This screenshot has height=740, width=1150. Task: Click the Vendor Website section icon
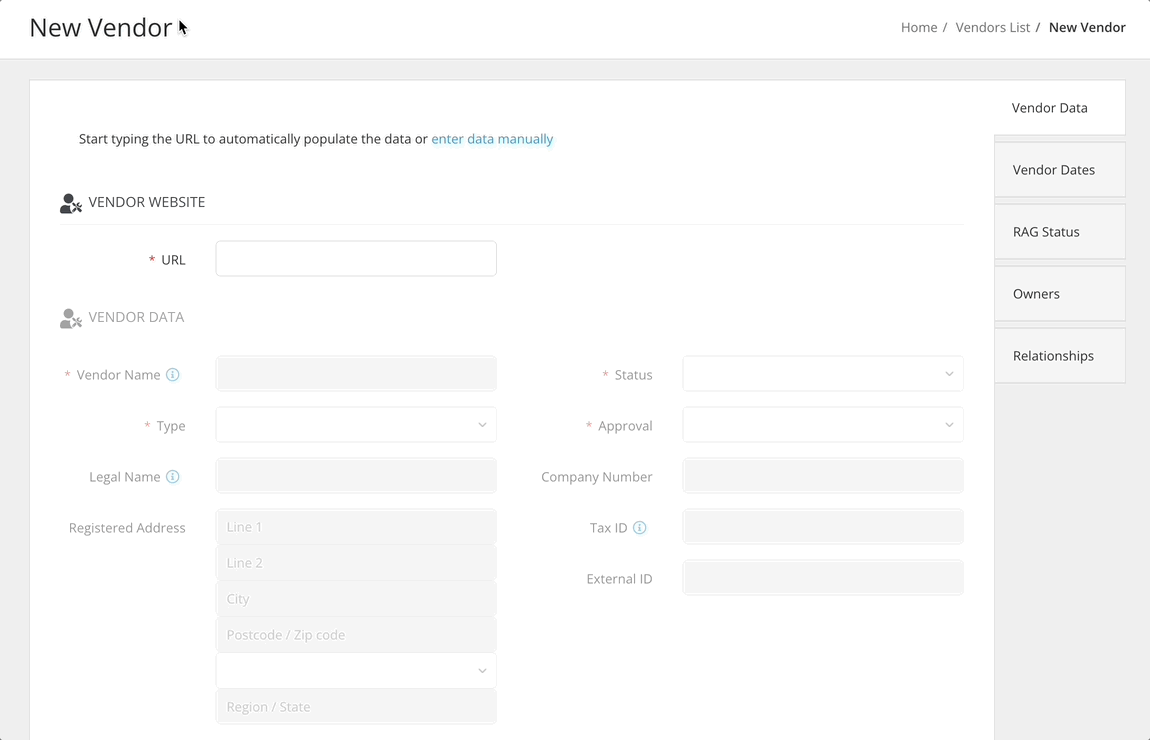(70, 202)
